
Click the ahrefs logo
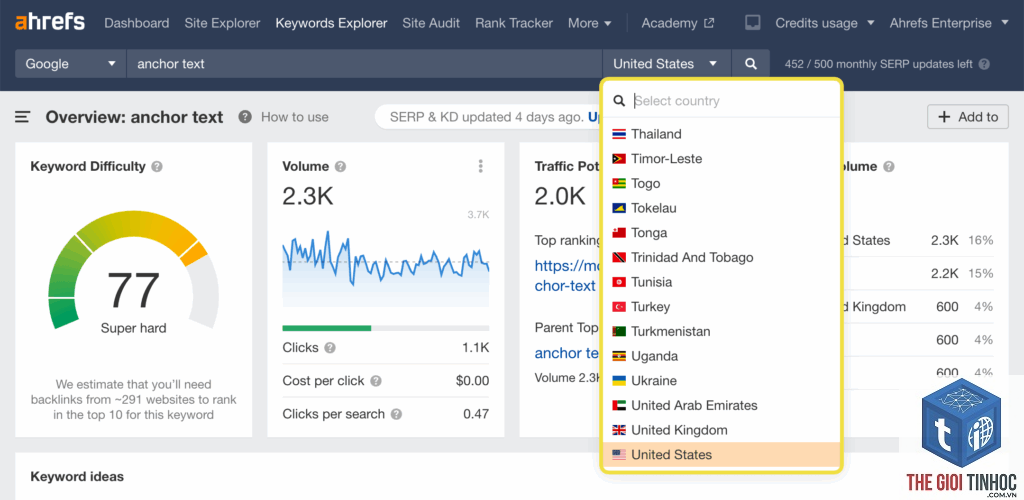point(50,22)
